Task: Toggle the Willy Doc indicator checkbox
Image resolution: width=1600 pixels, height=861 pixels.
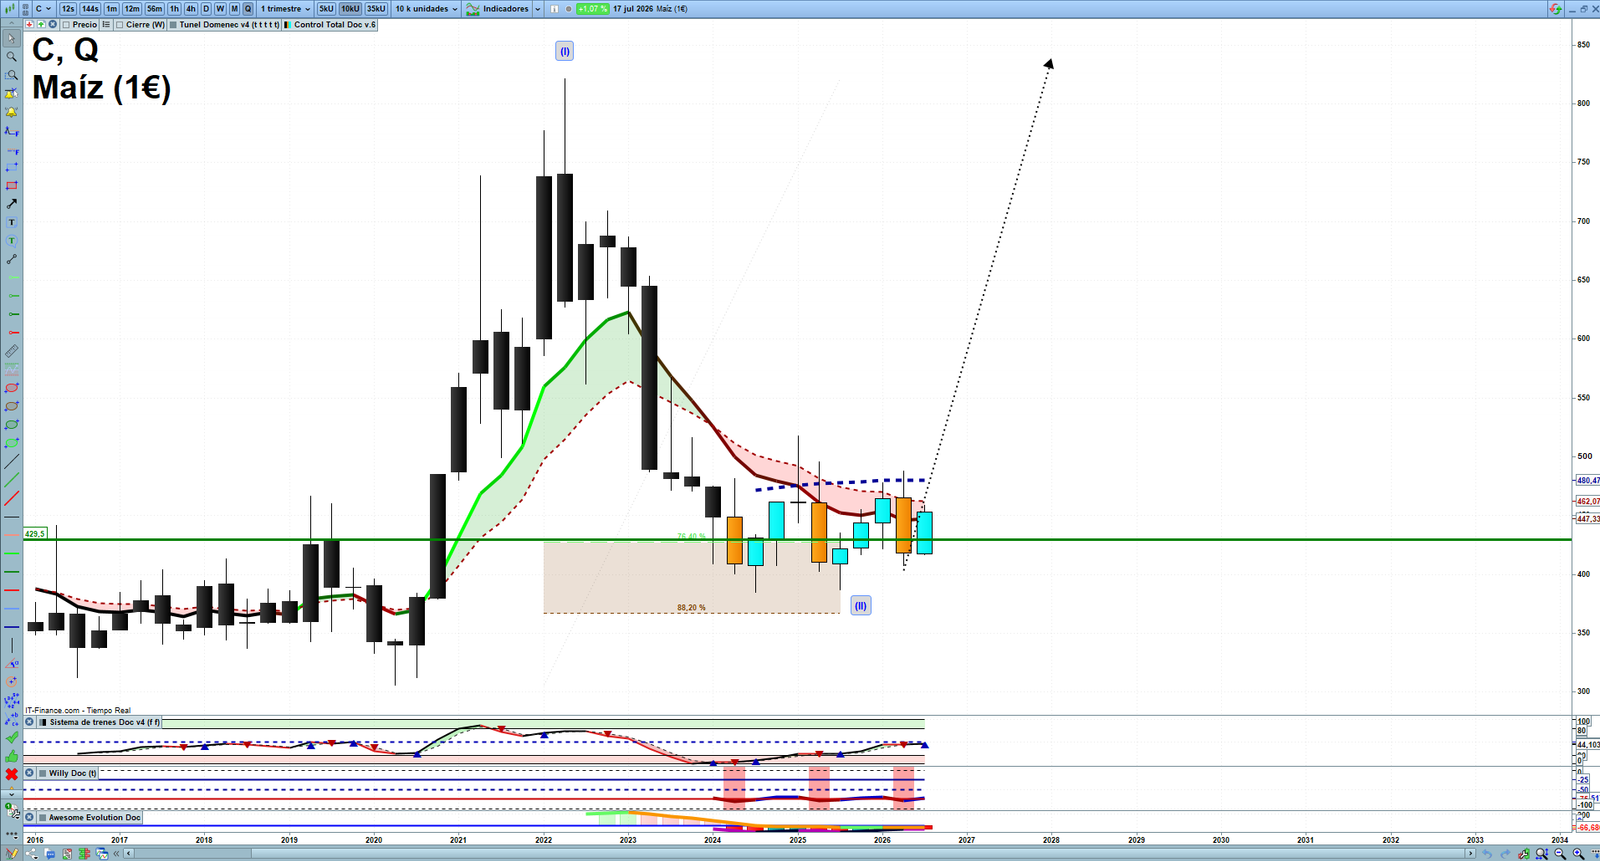Action: [x=43, y=773]
